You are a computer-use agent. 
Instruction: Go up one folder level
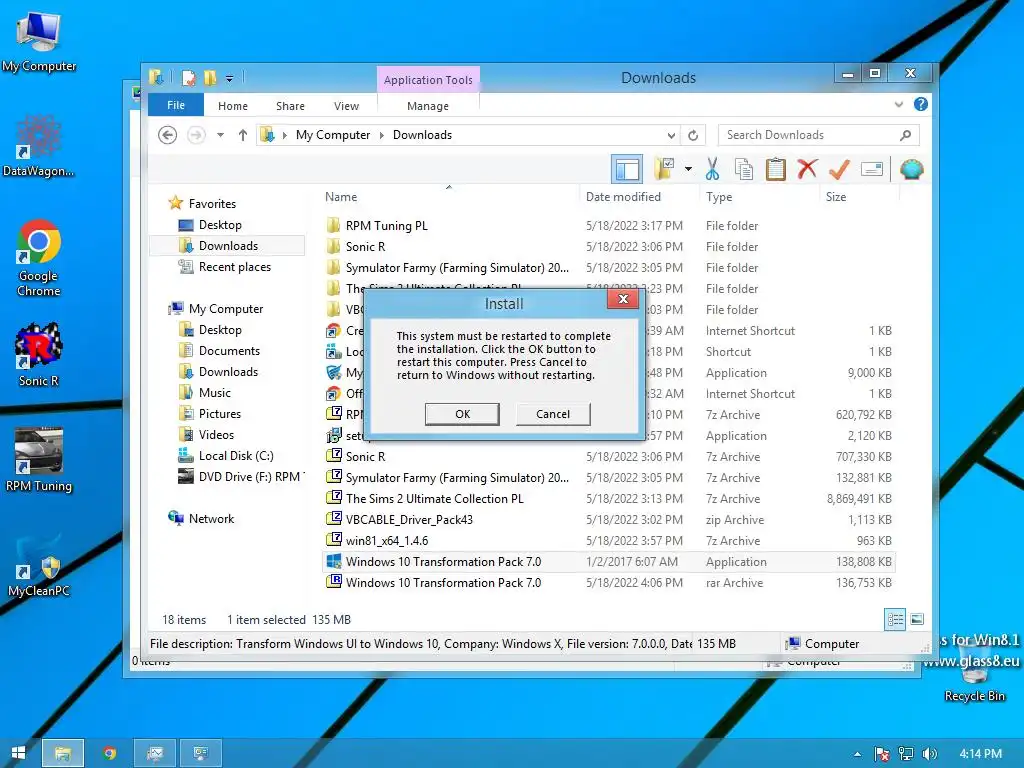point(243,135)
